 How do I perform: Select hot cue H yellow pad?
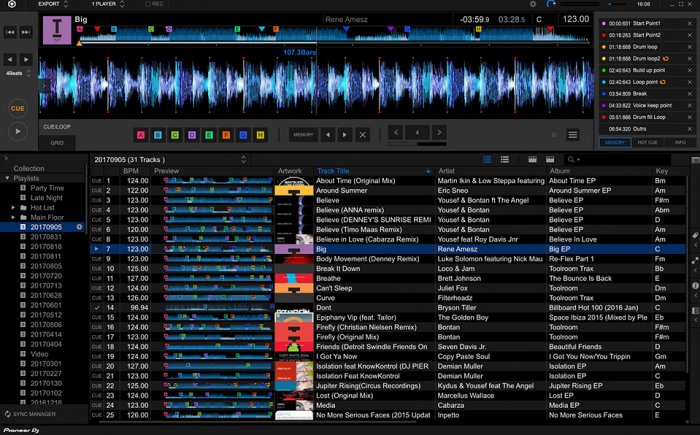259,134
